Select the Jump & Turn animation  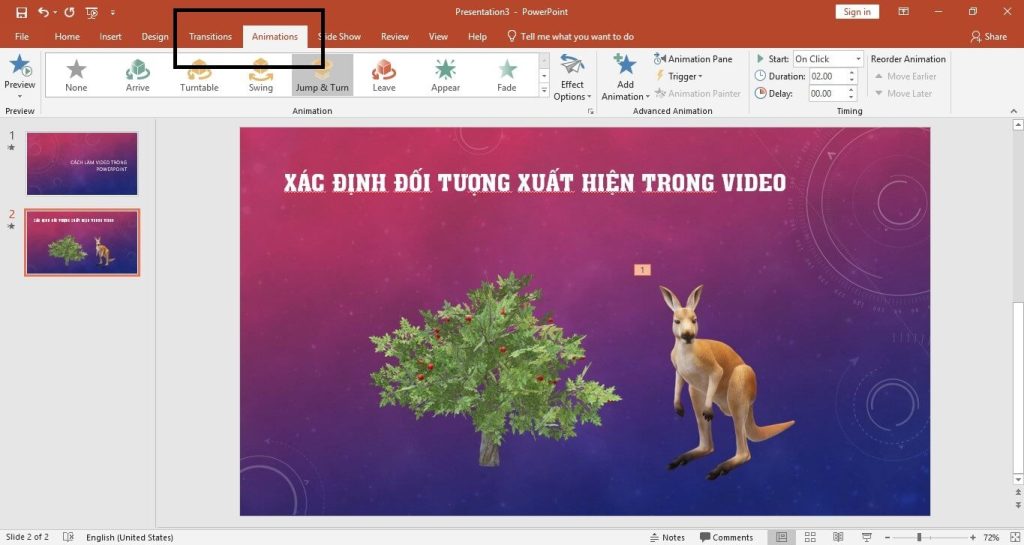coord(322,76)
